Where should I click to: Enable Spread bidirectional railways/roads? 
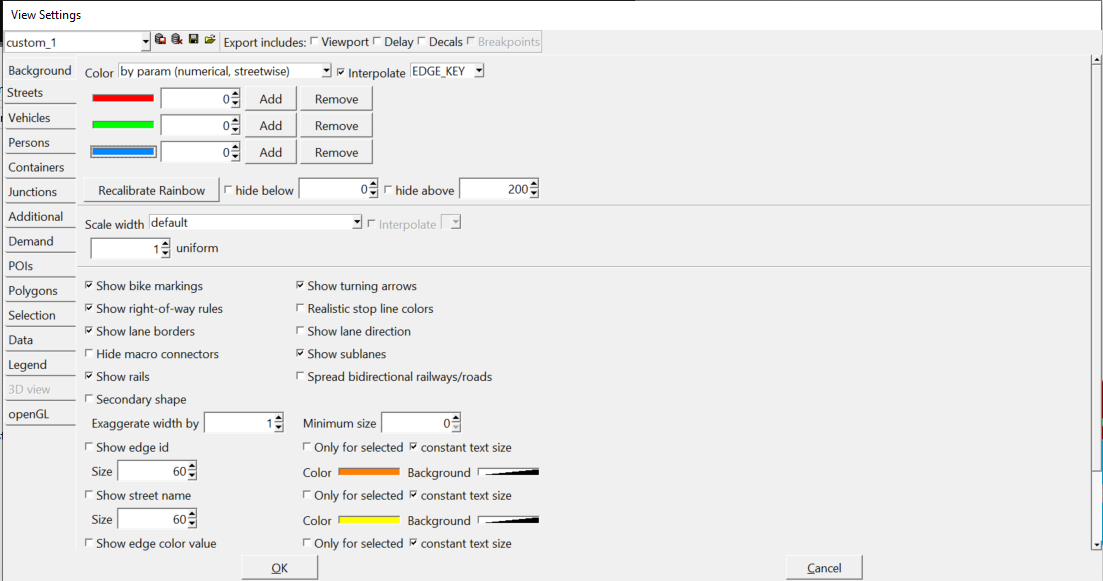(x=300, y=376)
